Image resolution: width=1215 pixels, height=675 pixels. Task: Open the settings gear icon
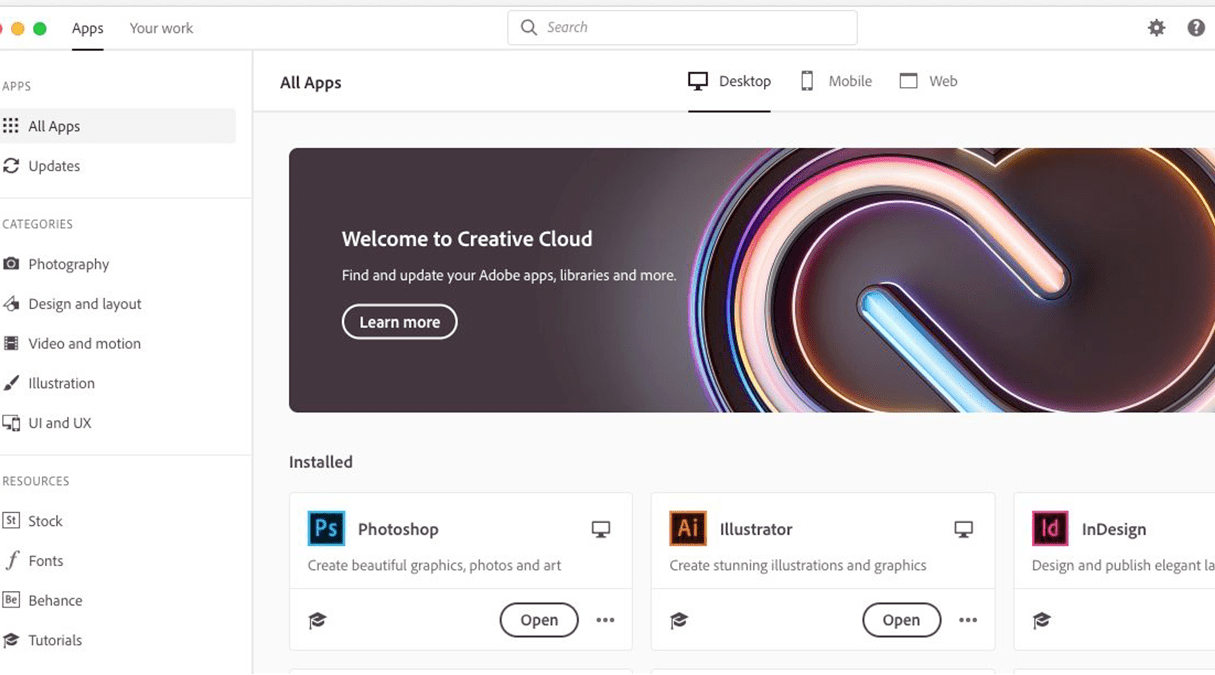[1156, 28]
